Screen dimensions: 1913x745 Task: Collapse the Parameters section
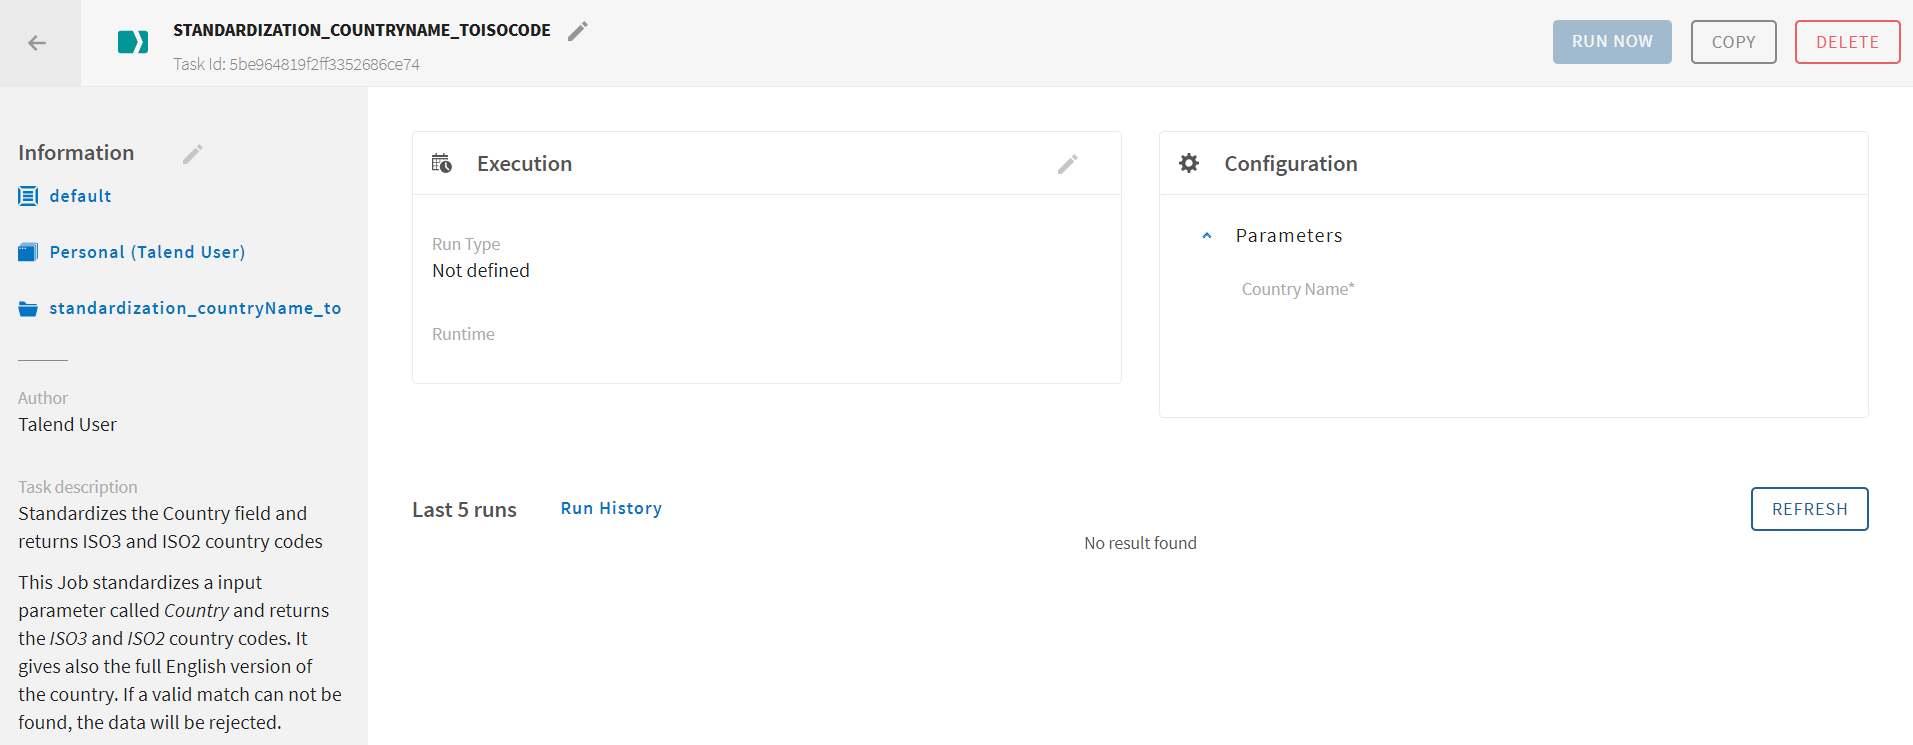(x=1207, y=236)
